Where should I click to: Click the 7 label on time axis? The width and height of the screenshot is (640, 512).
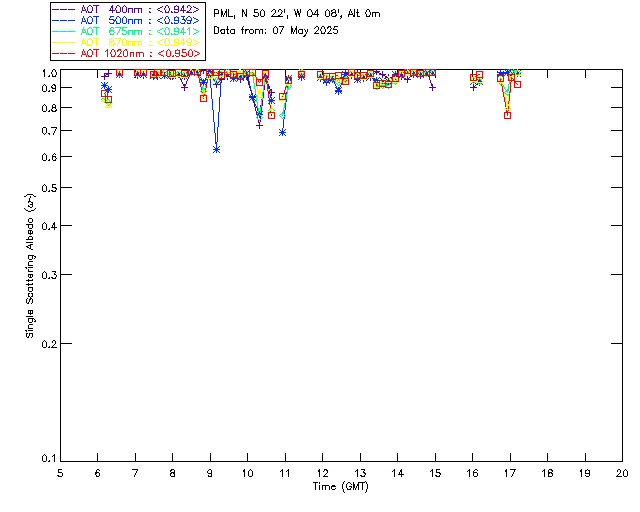(135, 473)
